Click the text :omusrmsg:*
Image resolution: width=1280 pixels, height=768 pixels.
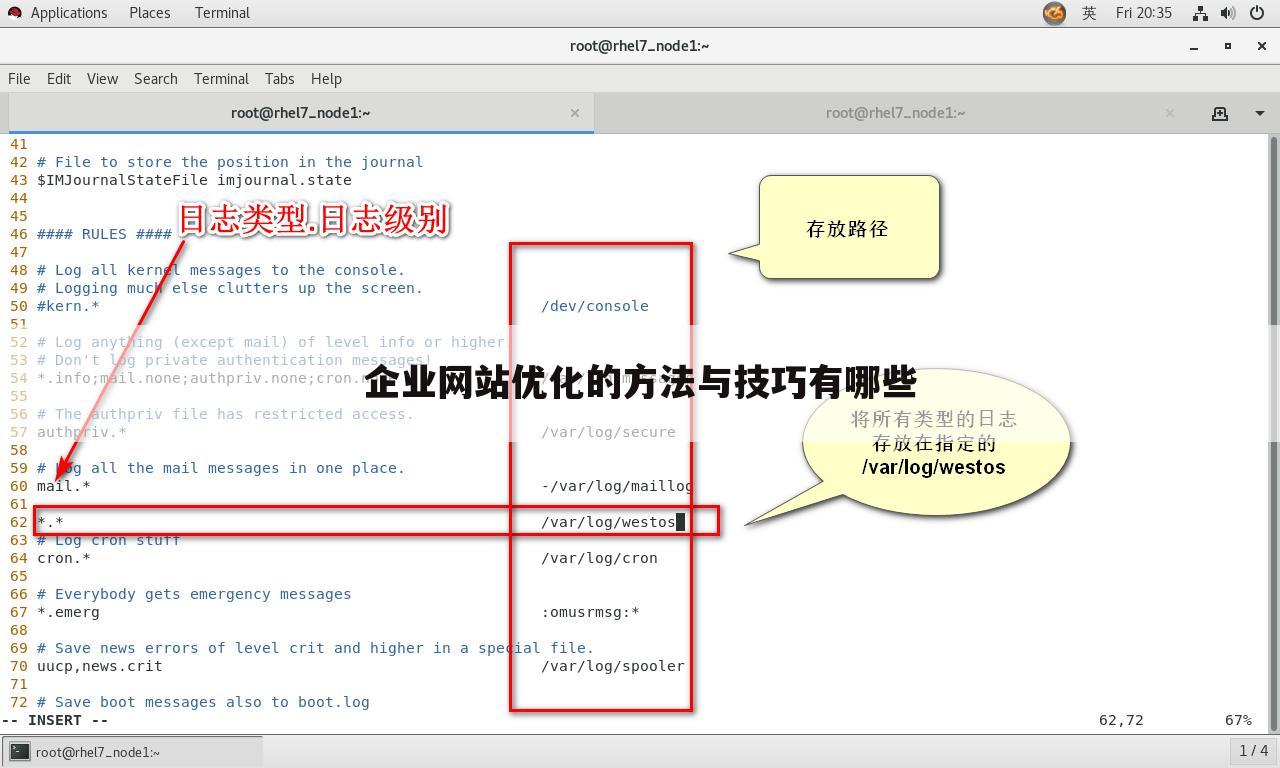click(x=590, y=612)
